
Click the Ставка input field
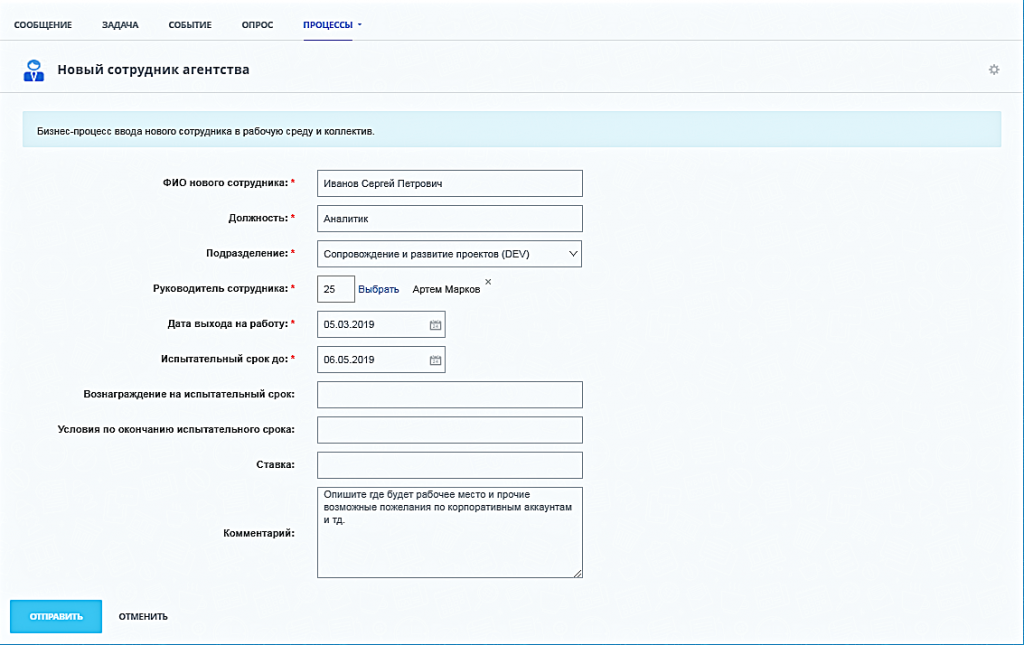(x=449, y=466)
